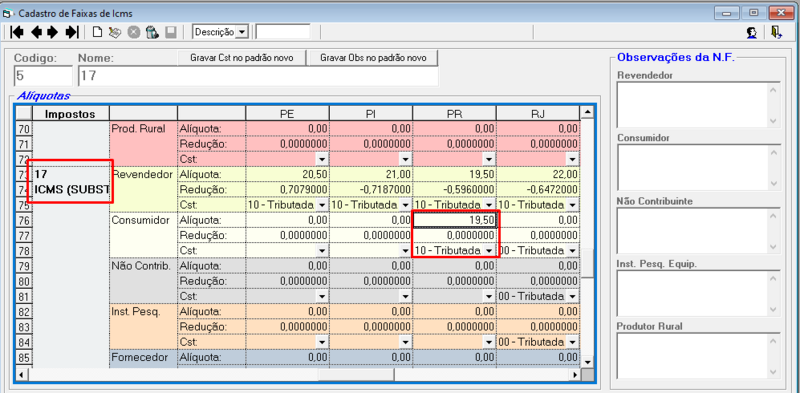Click the Nome field containing 17
Screen dimensions: 800x393
(258, 76)
